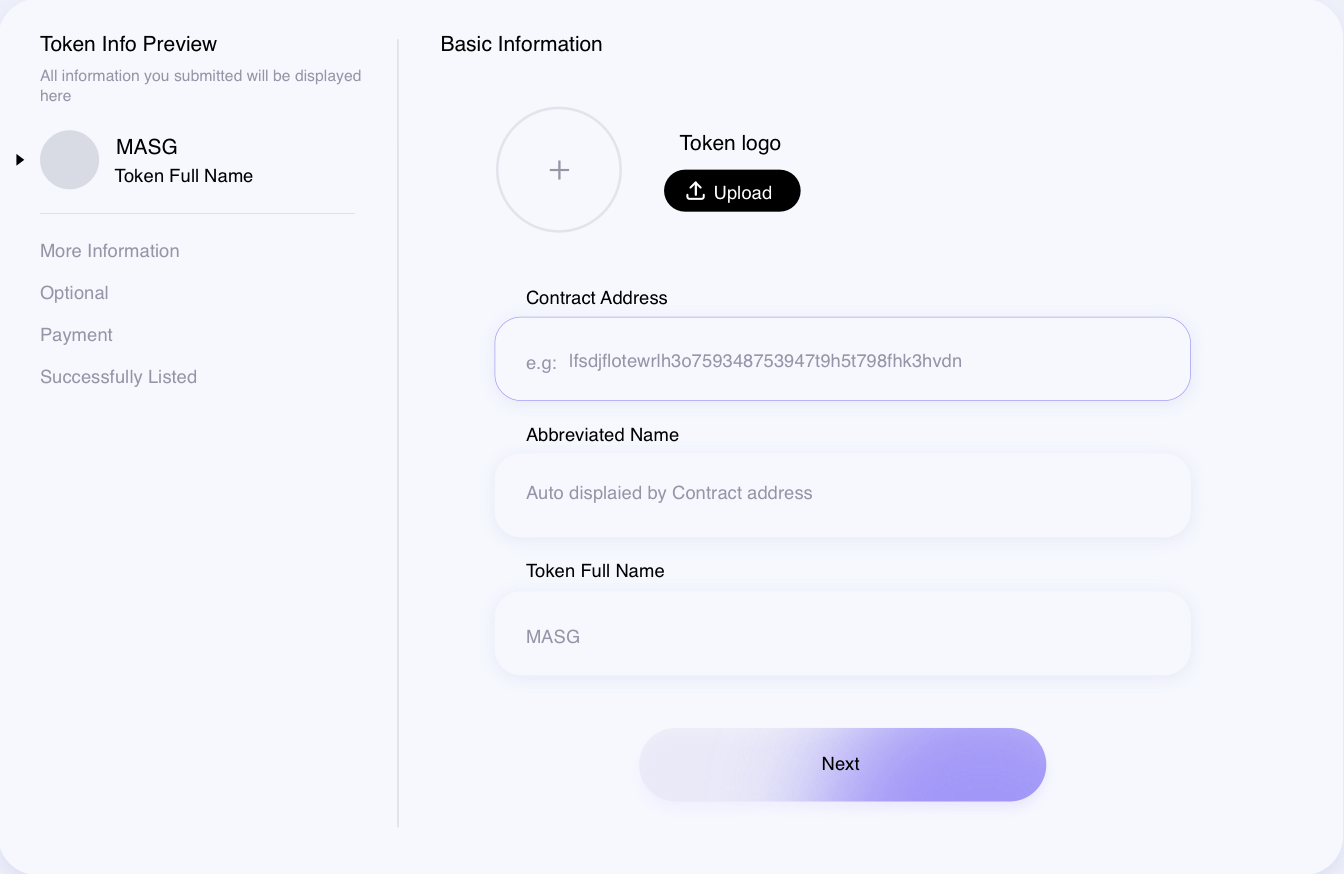Click Token Full Name preview text in sidebar

[184, 176]
